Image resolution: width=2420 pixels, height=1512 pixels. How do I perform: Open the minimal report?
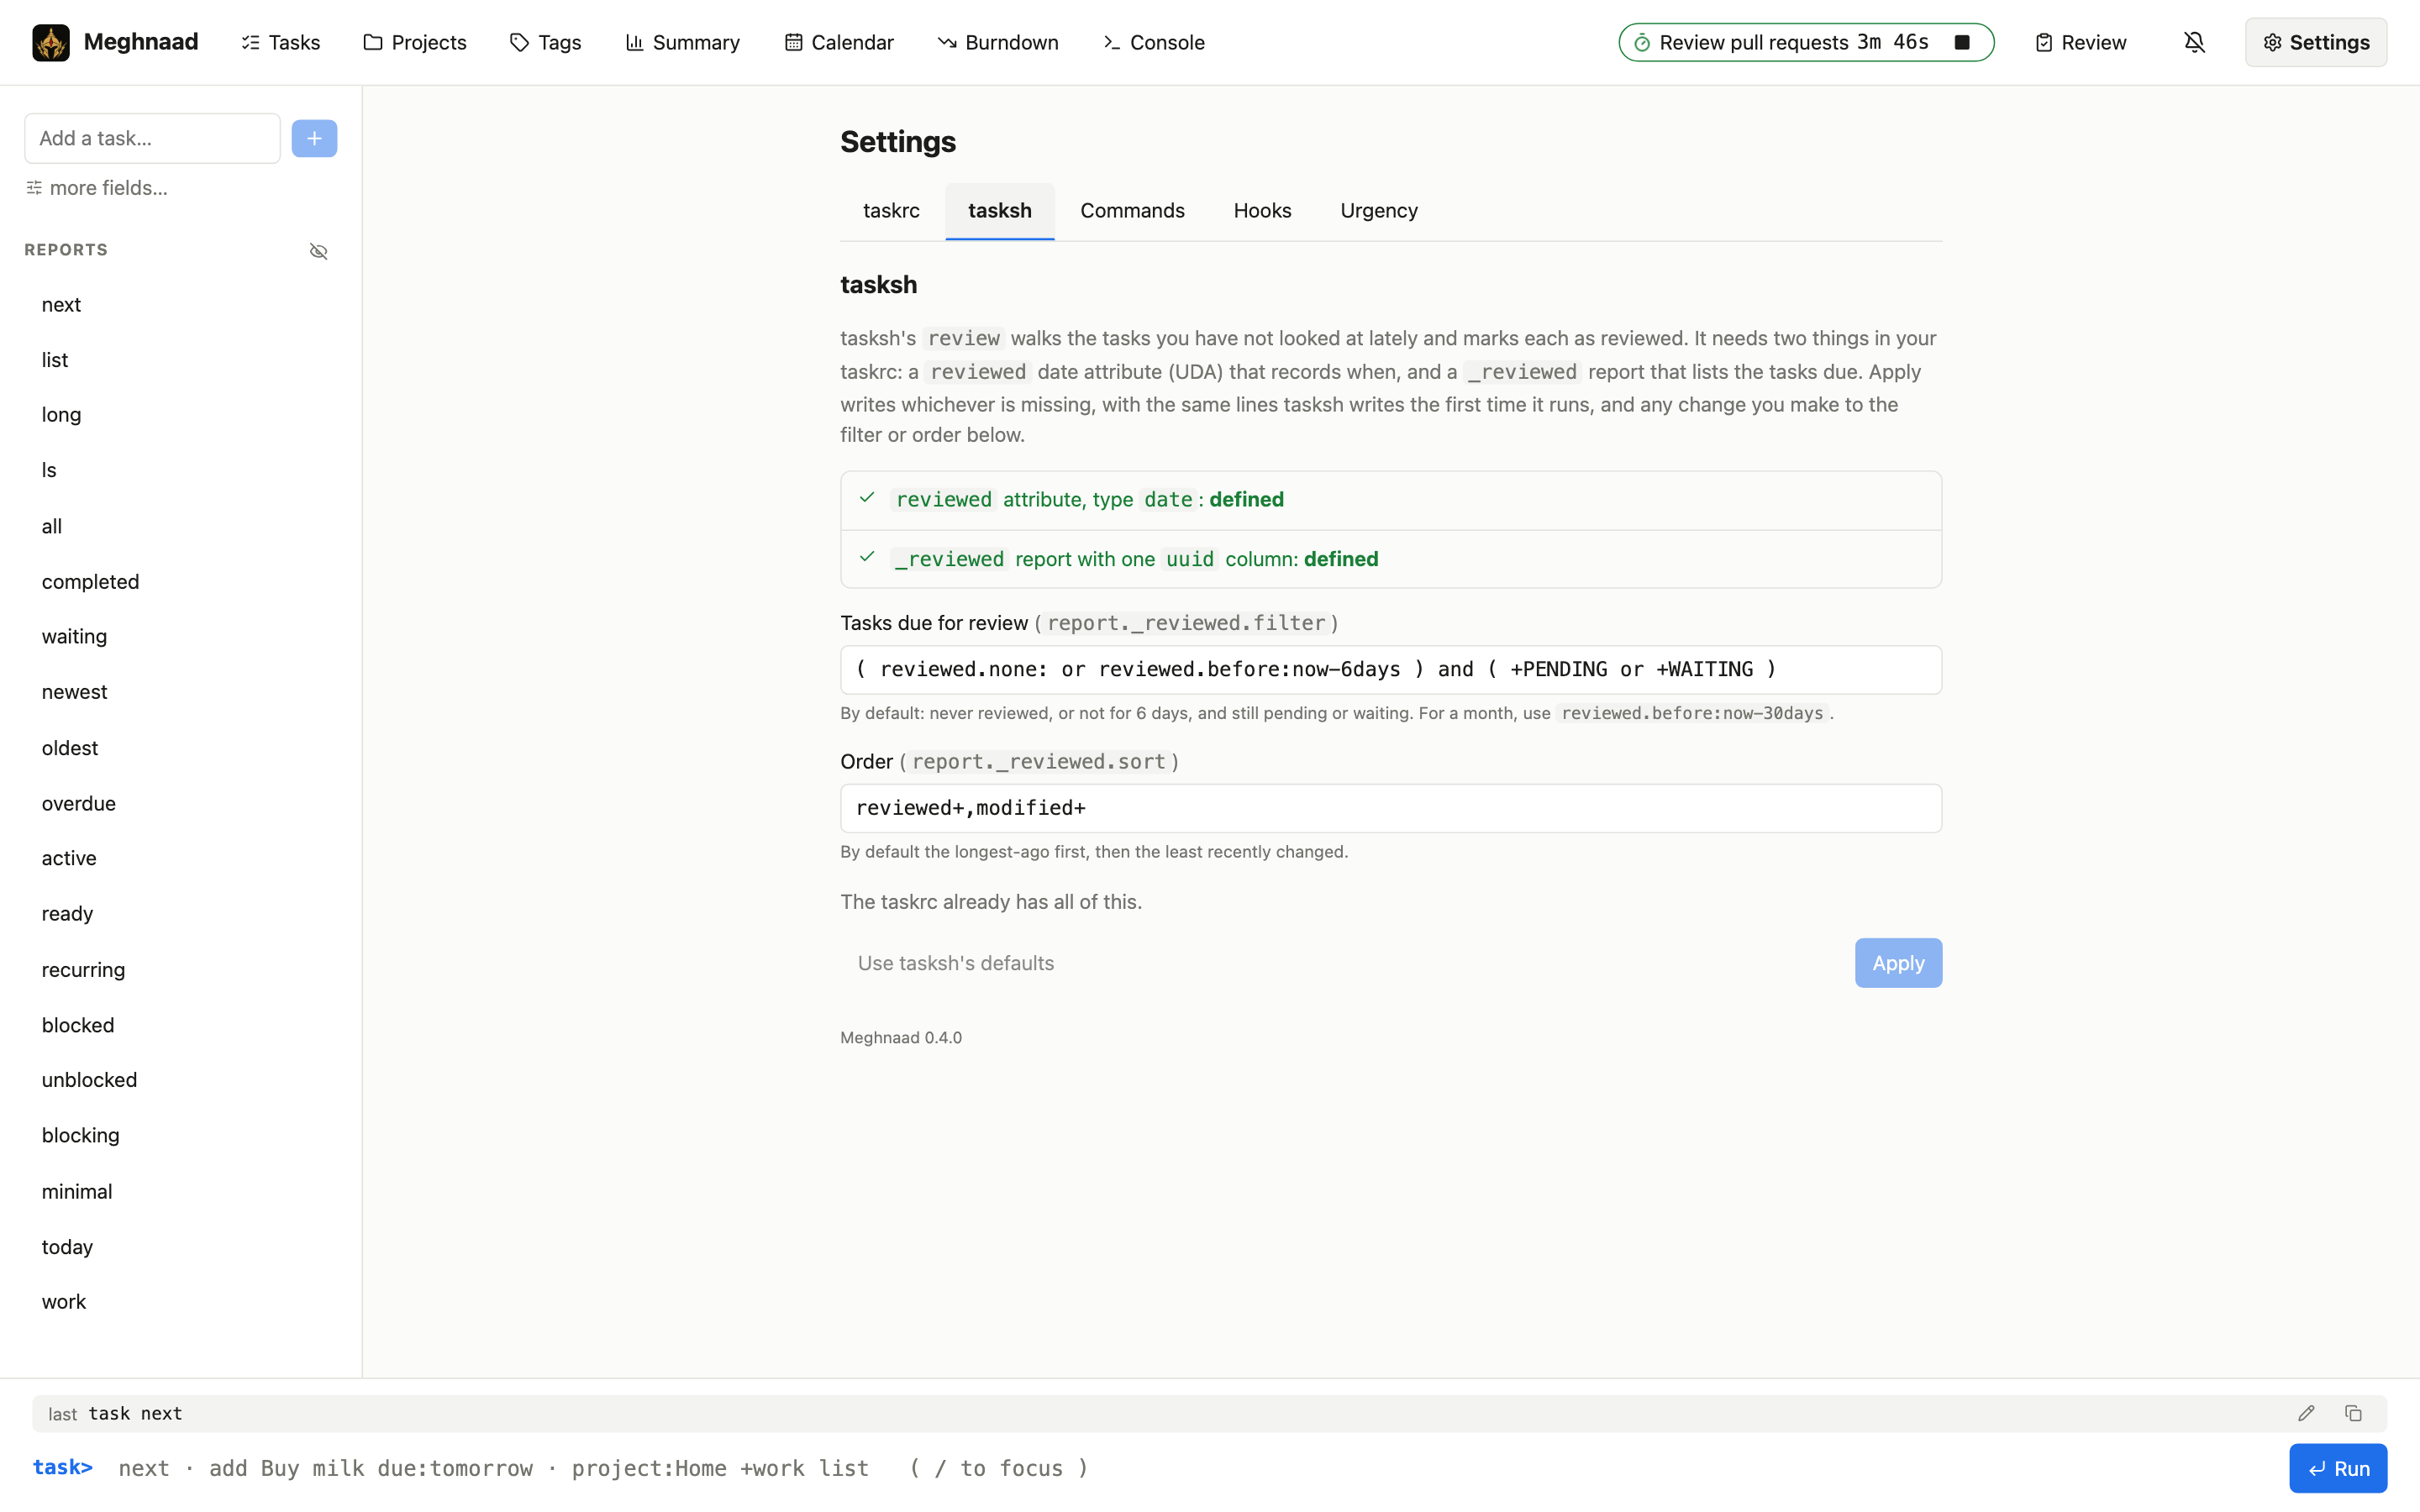(181, 1192)
